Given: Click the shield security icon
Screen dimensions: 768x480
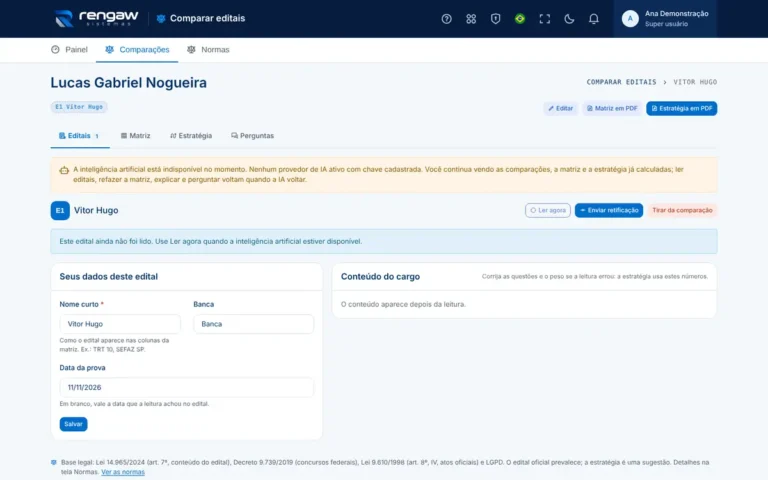Looking at the screenshot, I should click(495, 19).
